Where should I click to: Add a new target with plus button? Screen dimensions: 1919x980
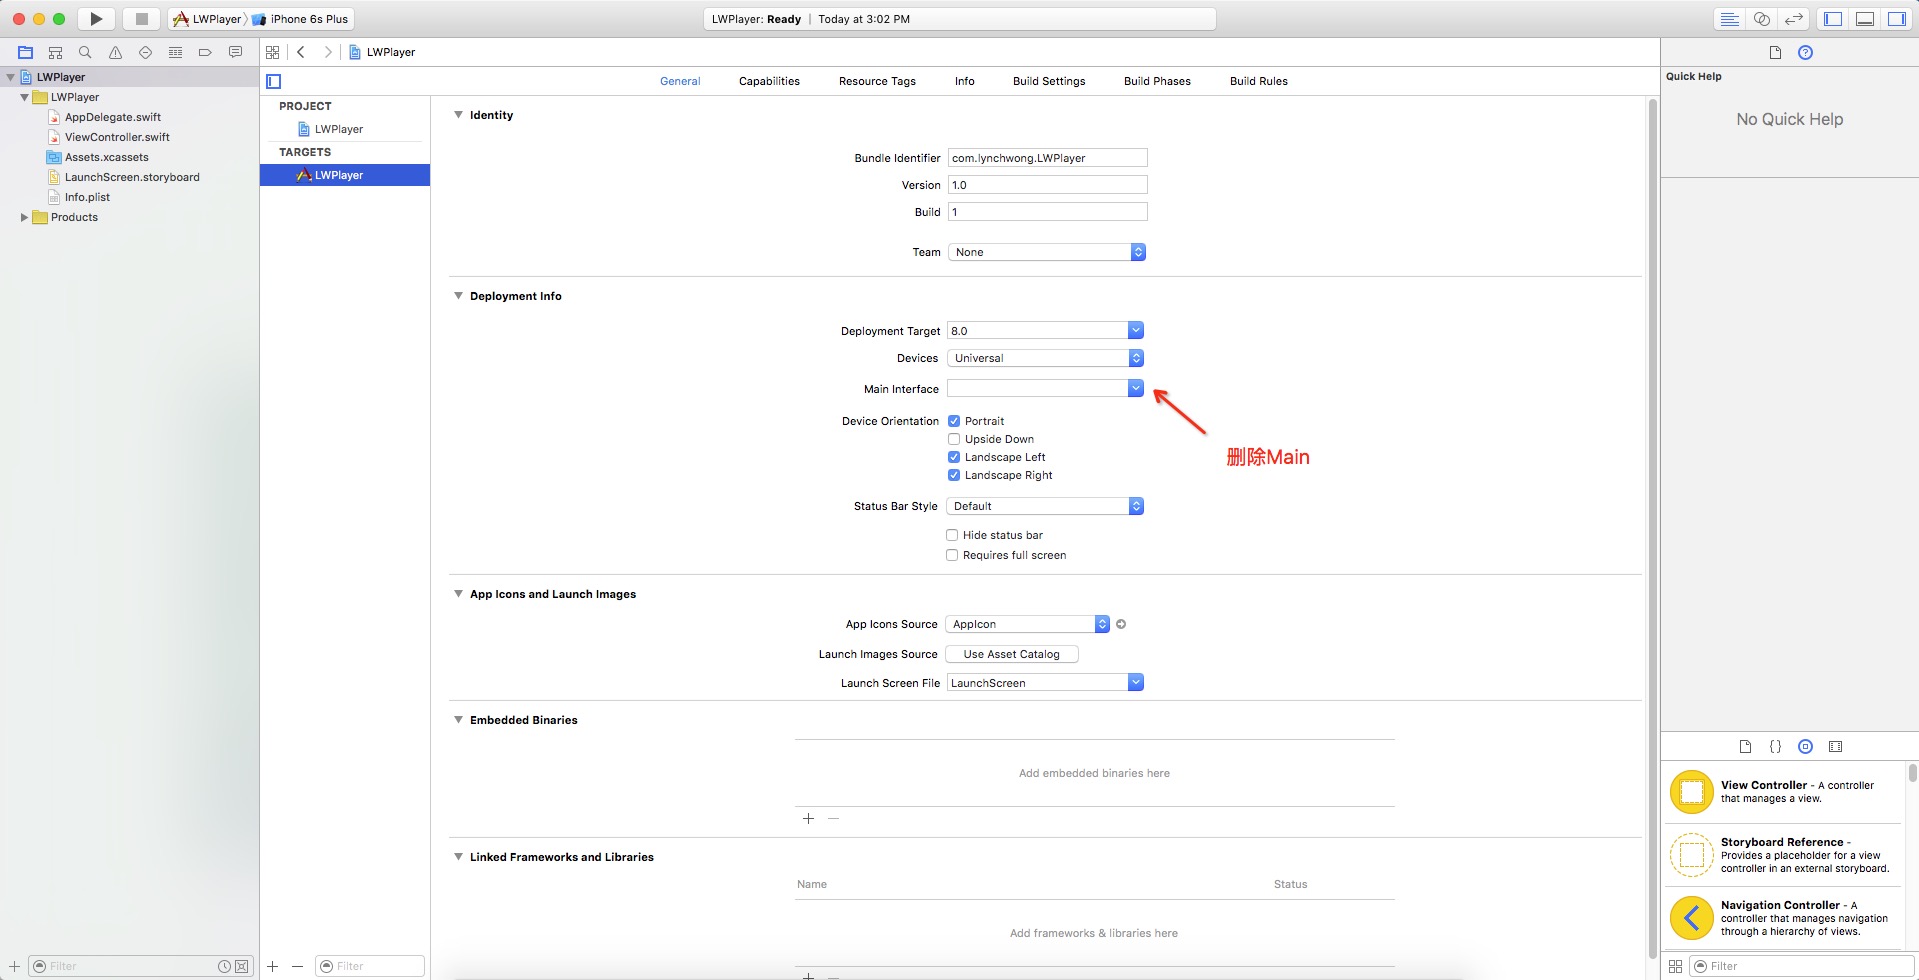pyautogui.click(x=273, y=966)
